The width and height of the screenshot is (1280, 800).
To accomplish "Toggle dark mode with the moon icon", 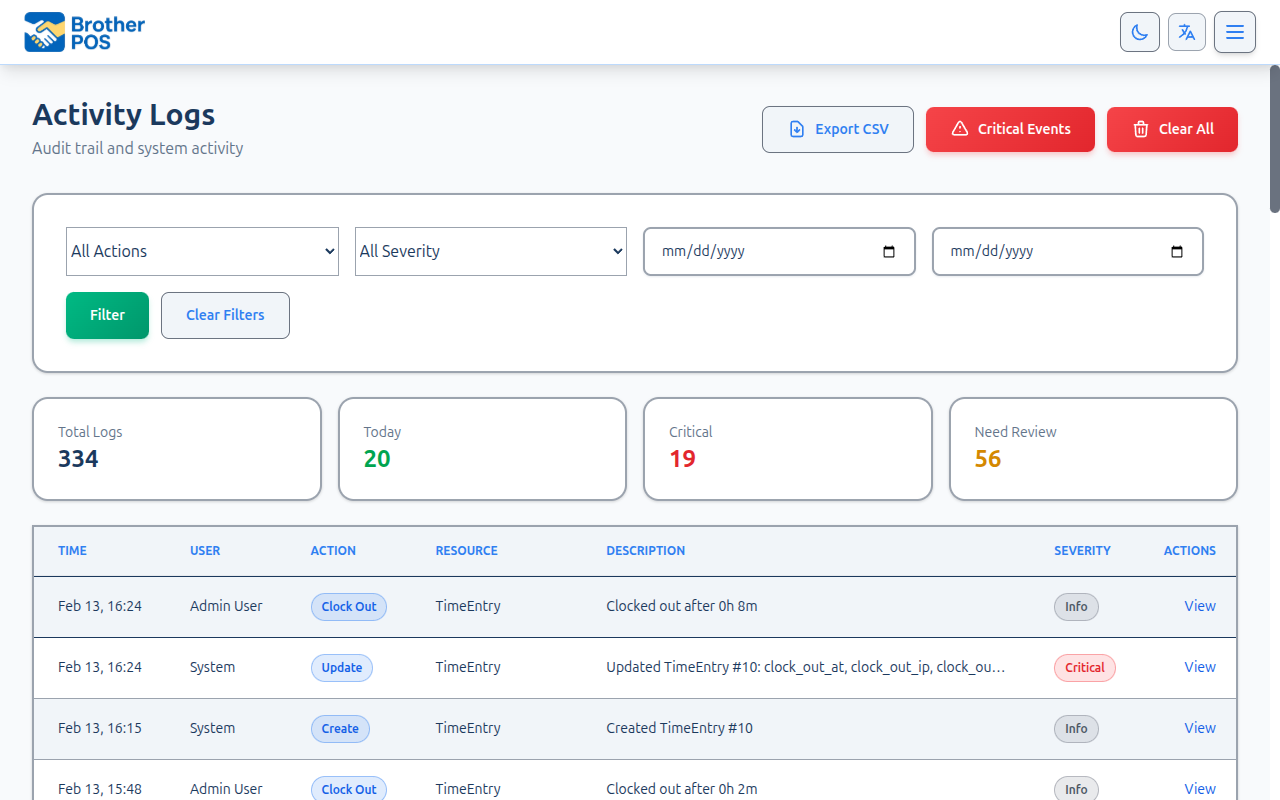I will (x=1139, y=31).
